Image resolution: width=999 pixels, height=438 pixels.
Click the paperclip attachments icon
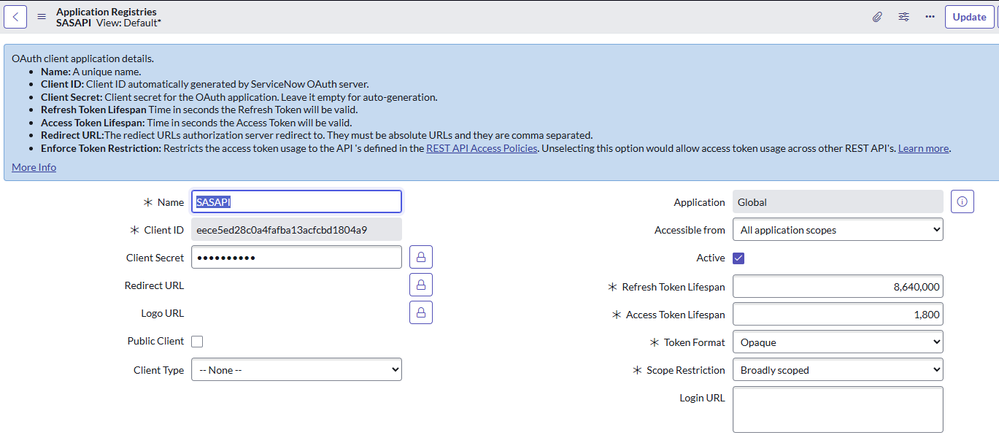tap(877, 17)
